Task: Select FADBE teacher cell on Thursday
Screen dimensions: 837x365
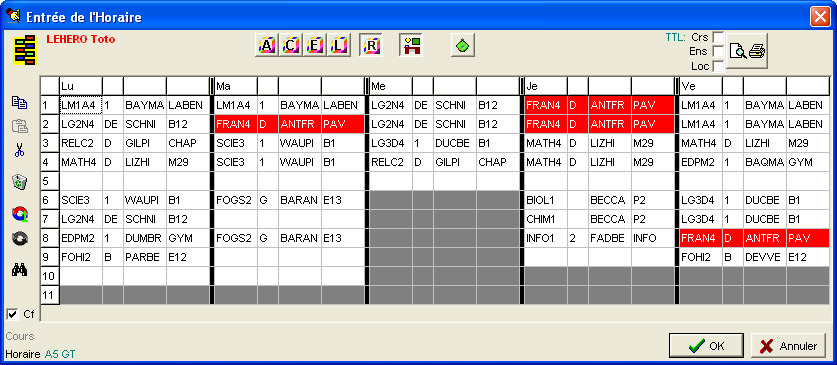Action: pos(610,238)
